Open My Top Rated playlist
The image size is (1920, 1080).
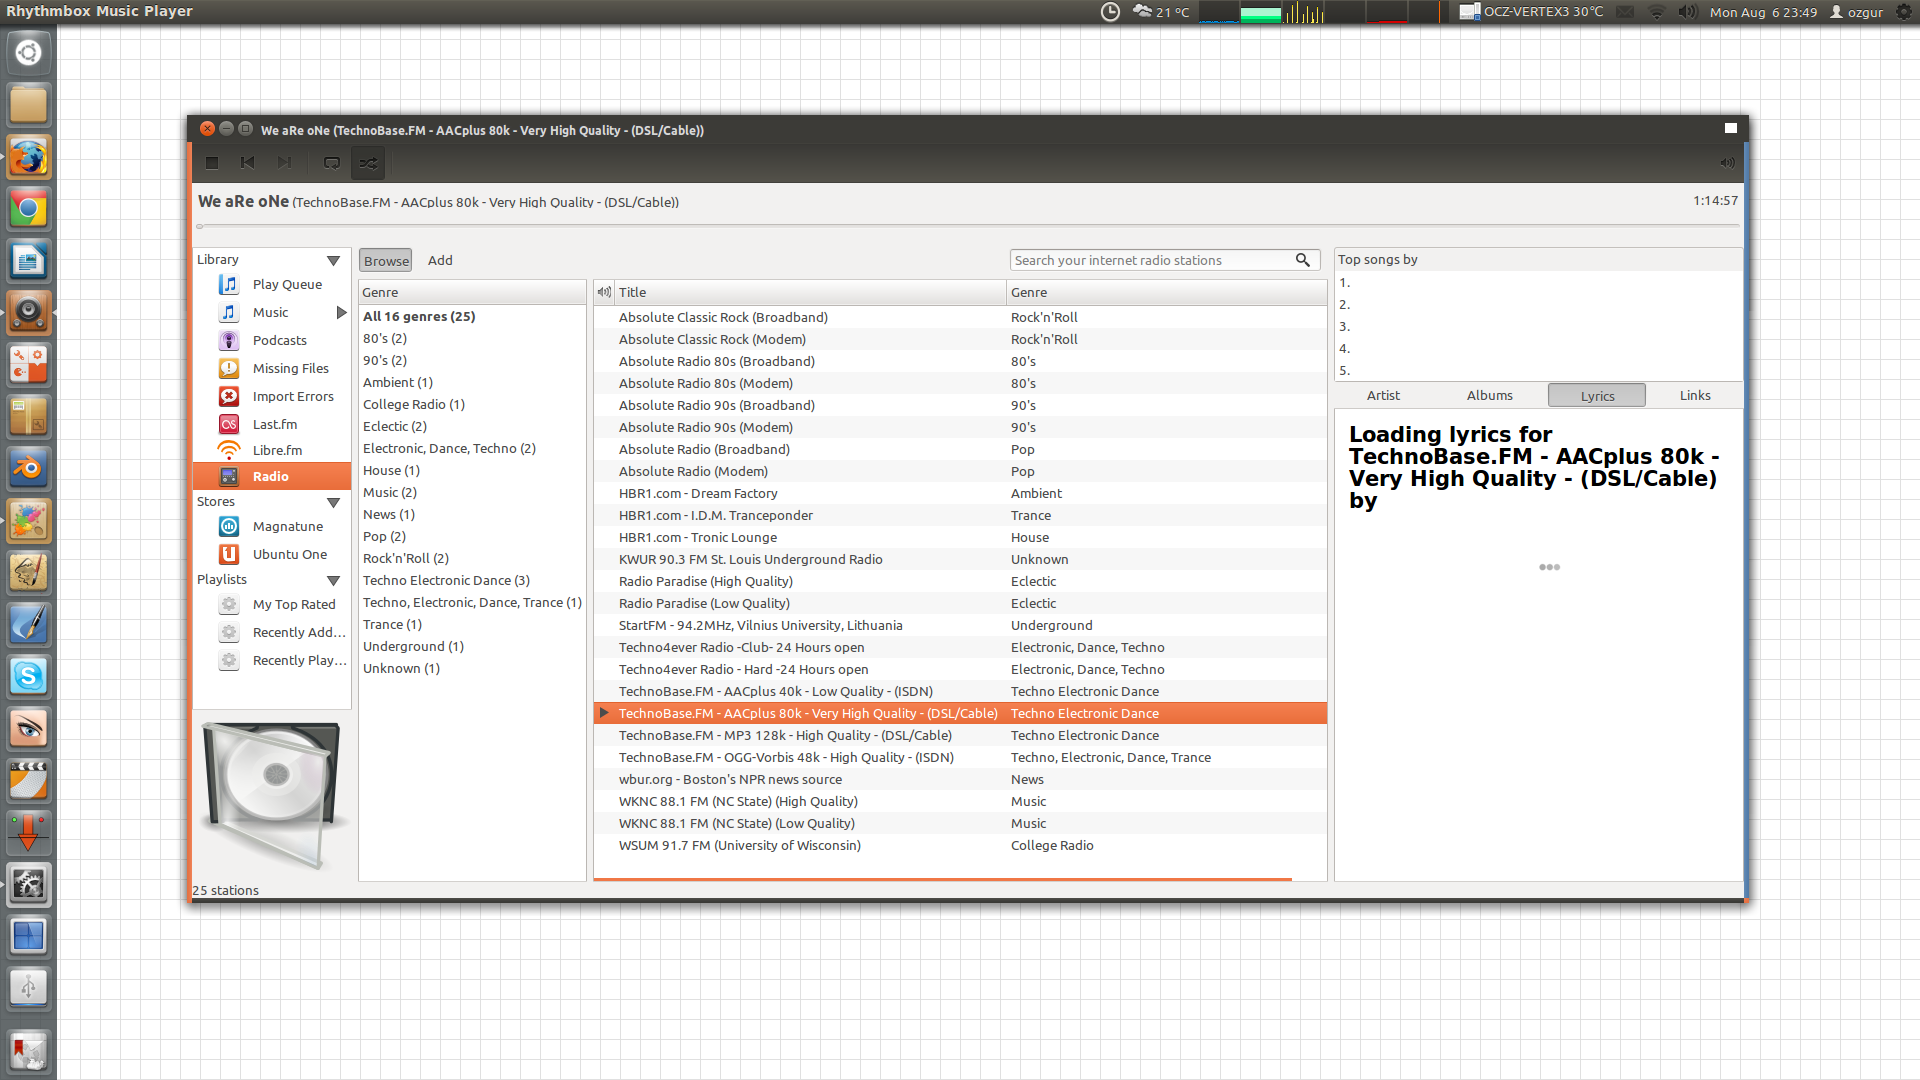[272, 605]
